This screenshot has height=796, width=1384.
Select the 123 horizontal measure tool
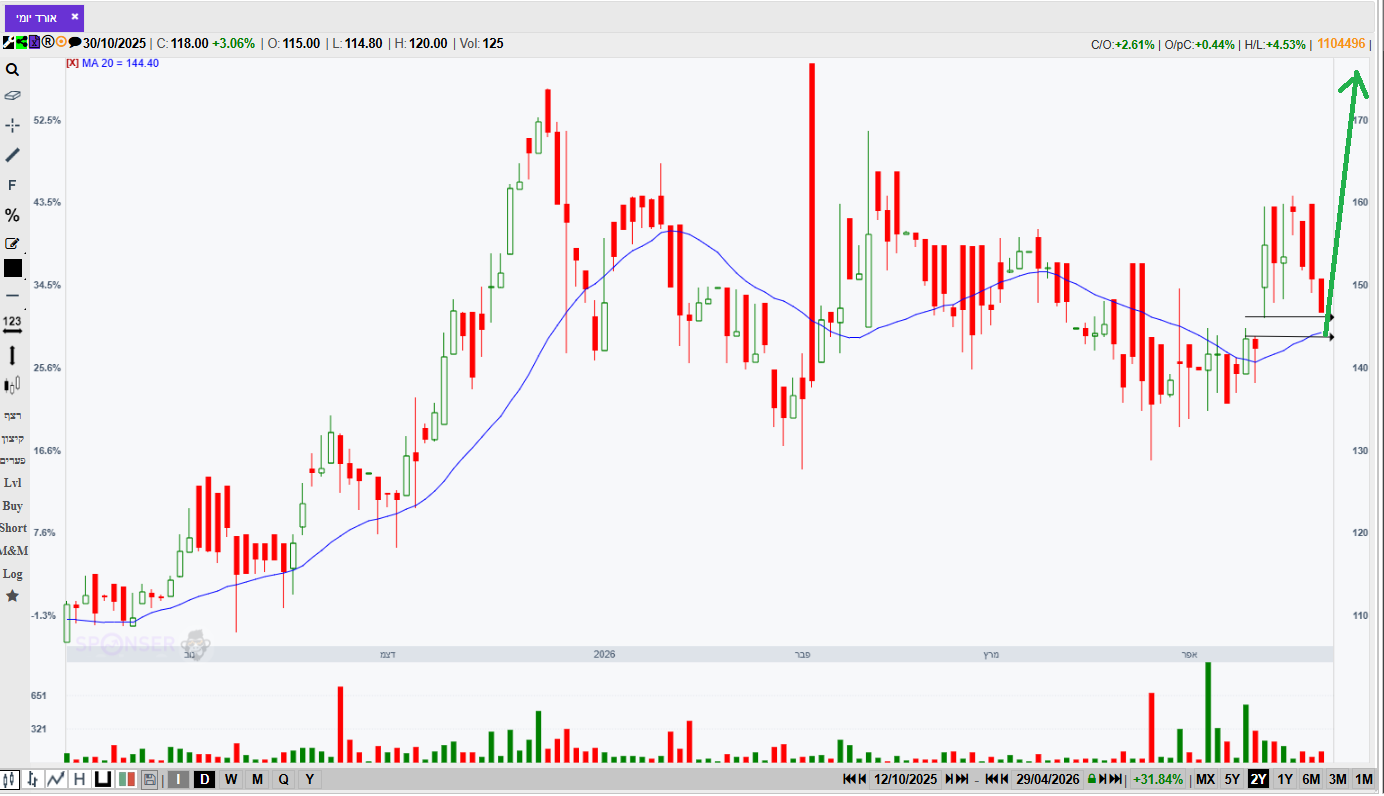click(x=13, y=323)
